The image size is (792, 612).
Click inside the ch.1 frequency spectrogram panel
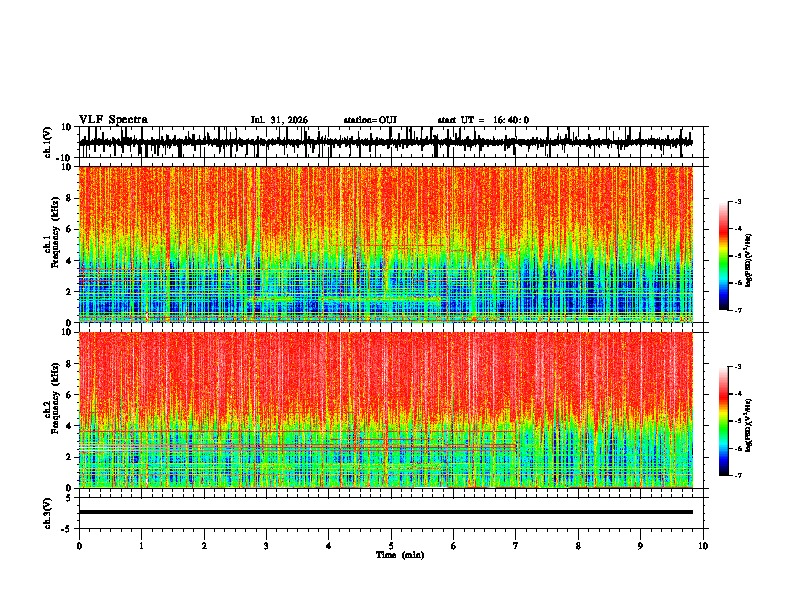pos(393,244)
